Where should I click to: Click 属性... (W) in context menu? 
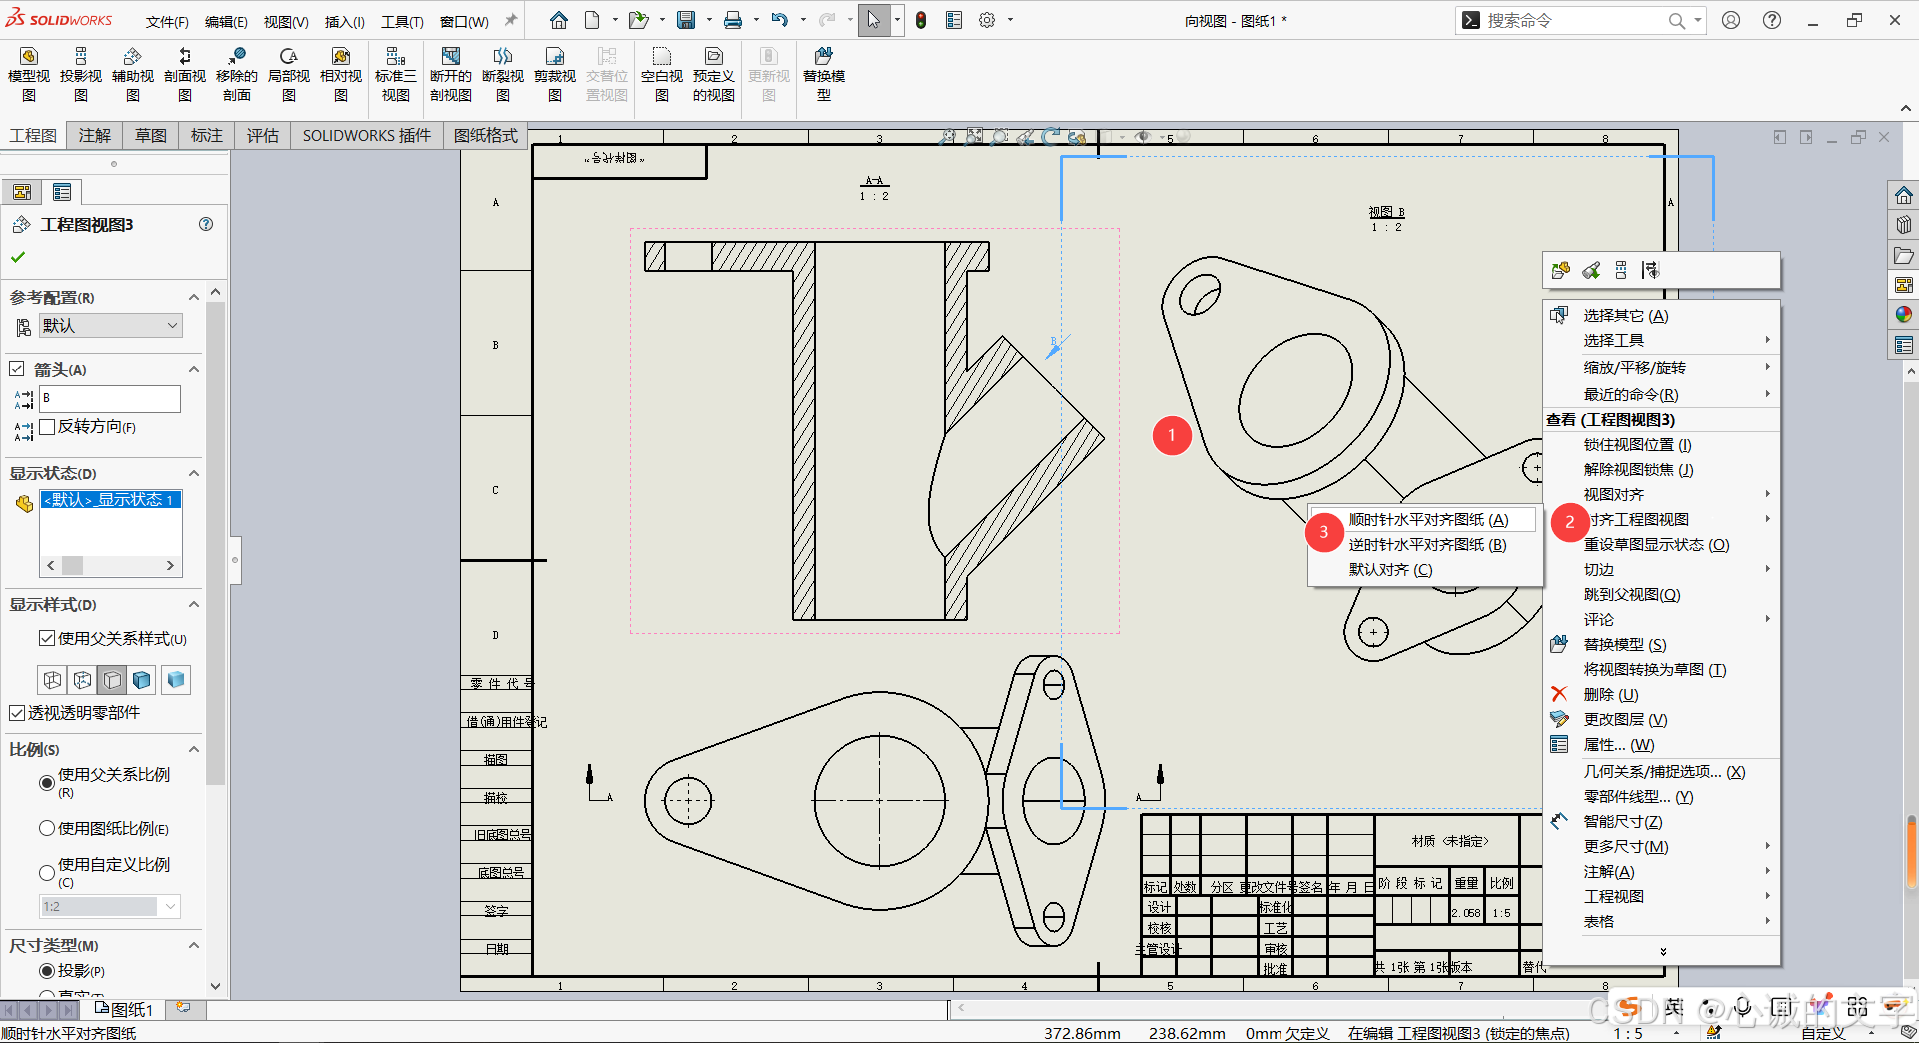tap(1619, 745)
